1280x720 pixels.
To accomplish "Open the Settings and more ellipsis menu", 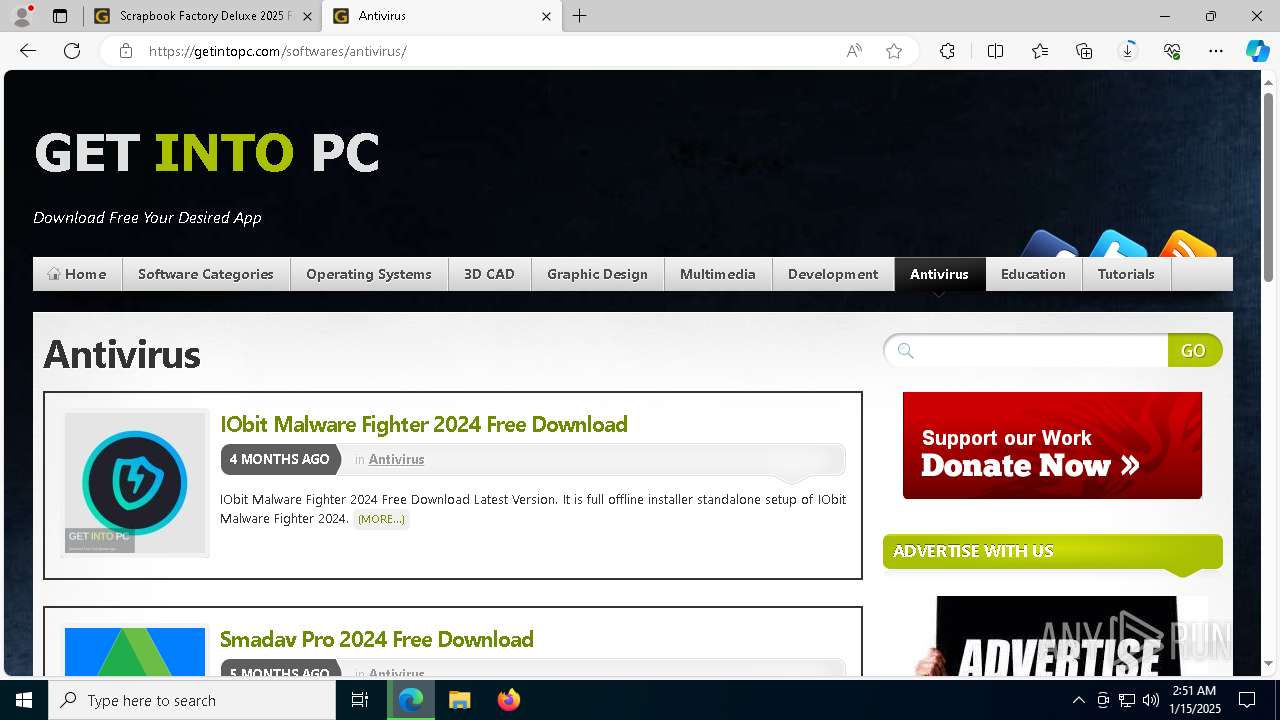I will point(1216,51).
